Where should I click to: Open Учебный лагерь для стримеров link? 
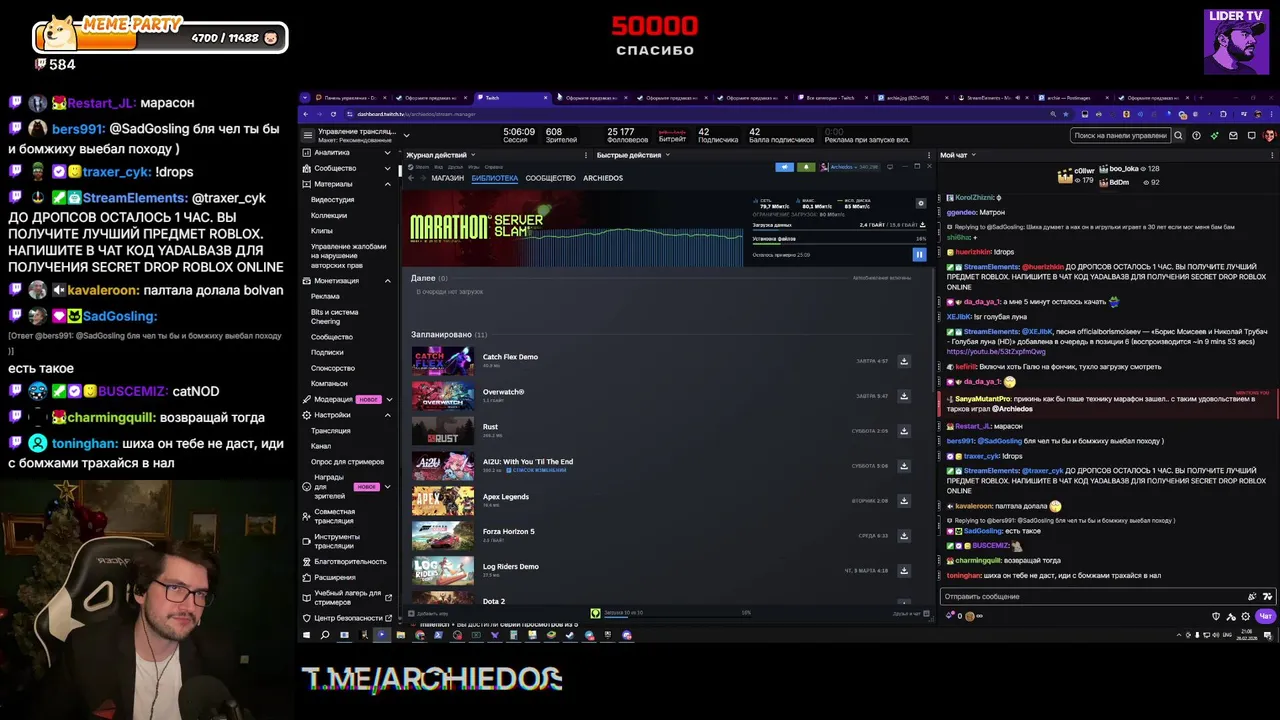[347, 597]
